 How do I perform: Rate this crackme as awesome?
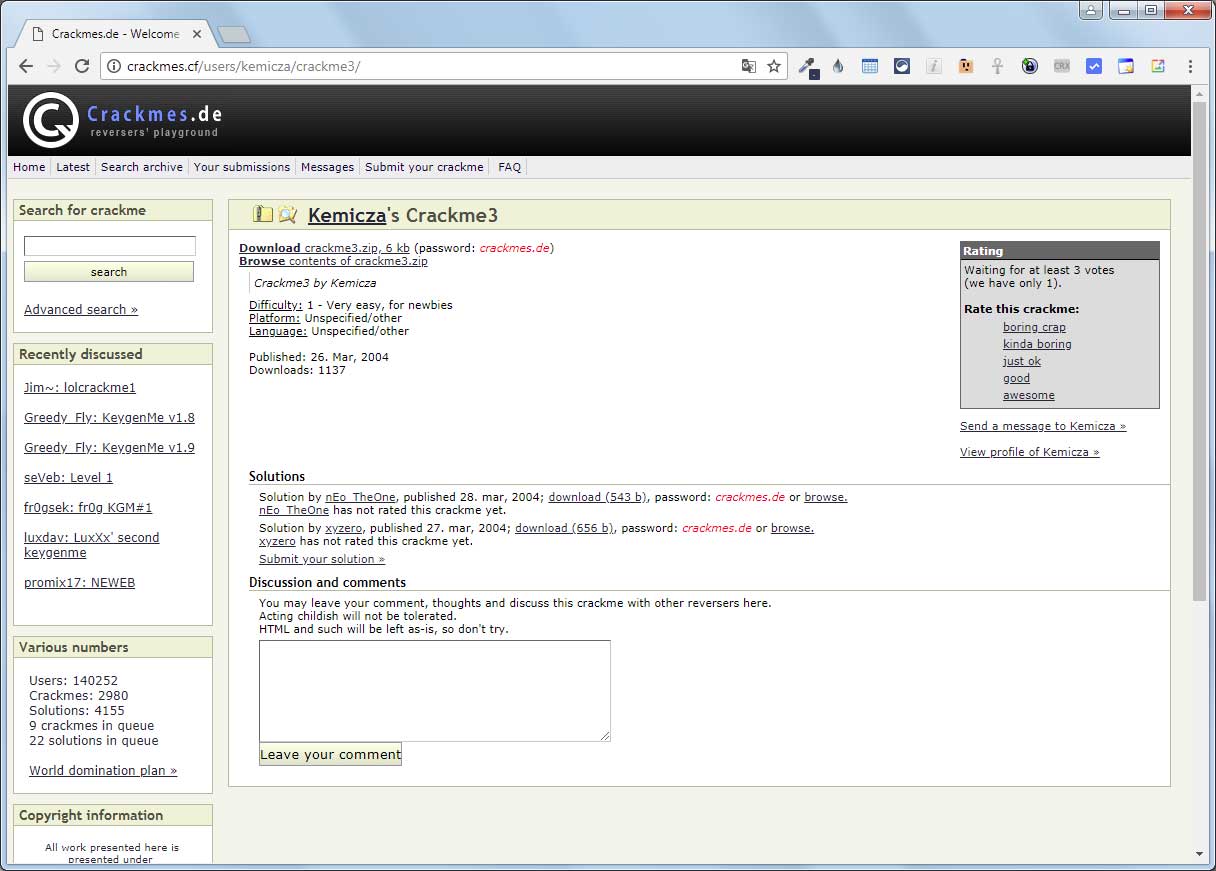click(1028, 395)
